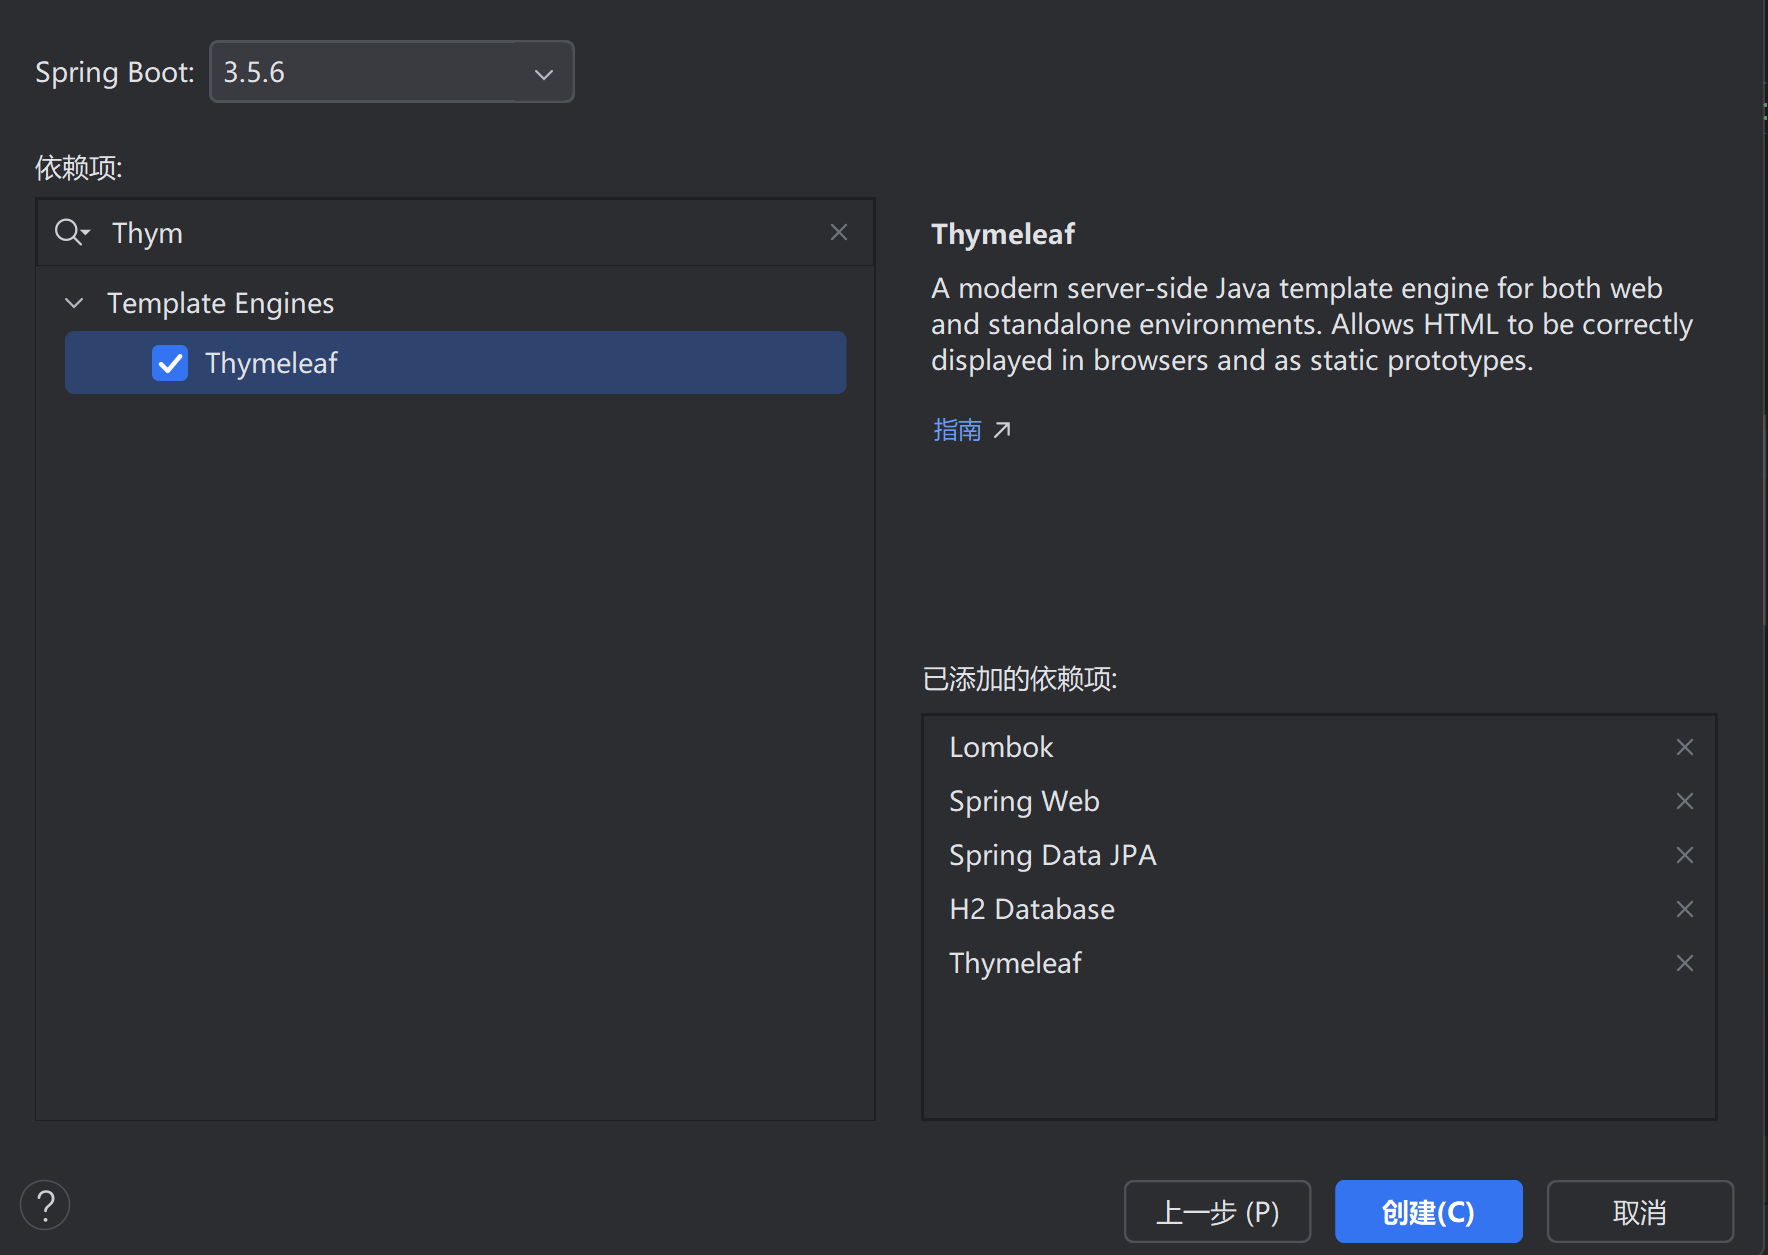The height and width of the screenshot is (1255, 1768).
Task: Remove Spring Web from added dependencies
Action: tap(1685, 801)
